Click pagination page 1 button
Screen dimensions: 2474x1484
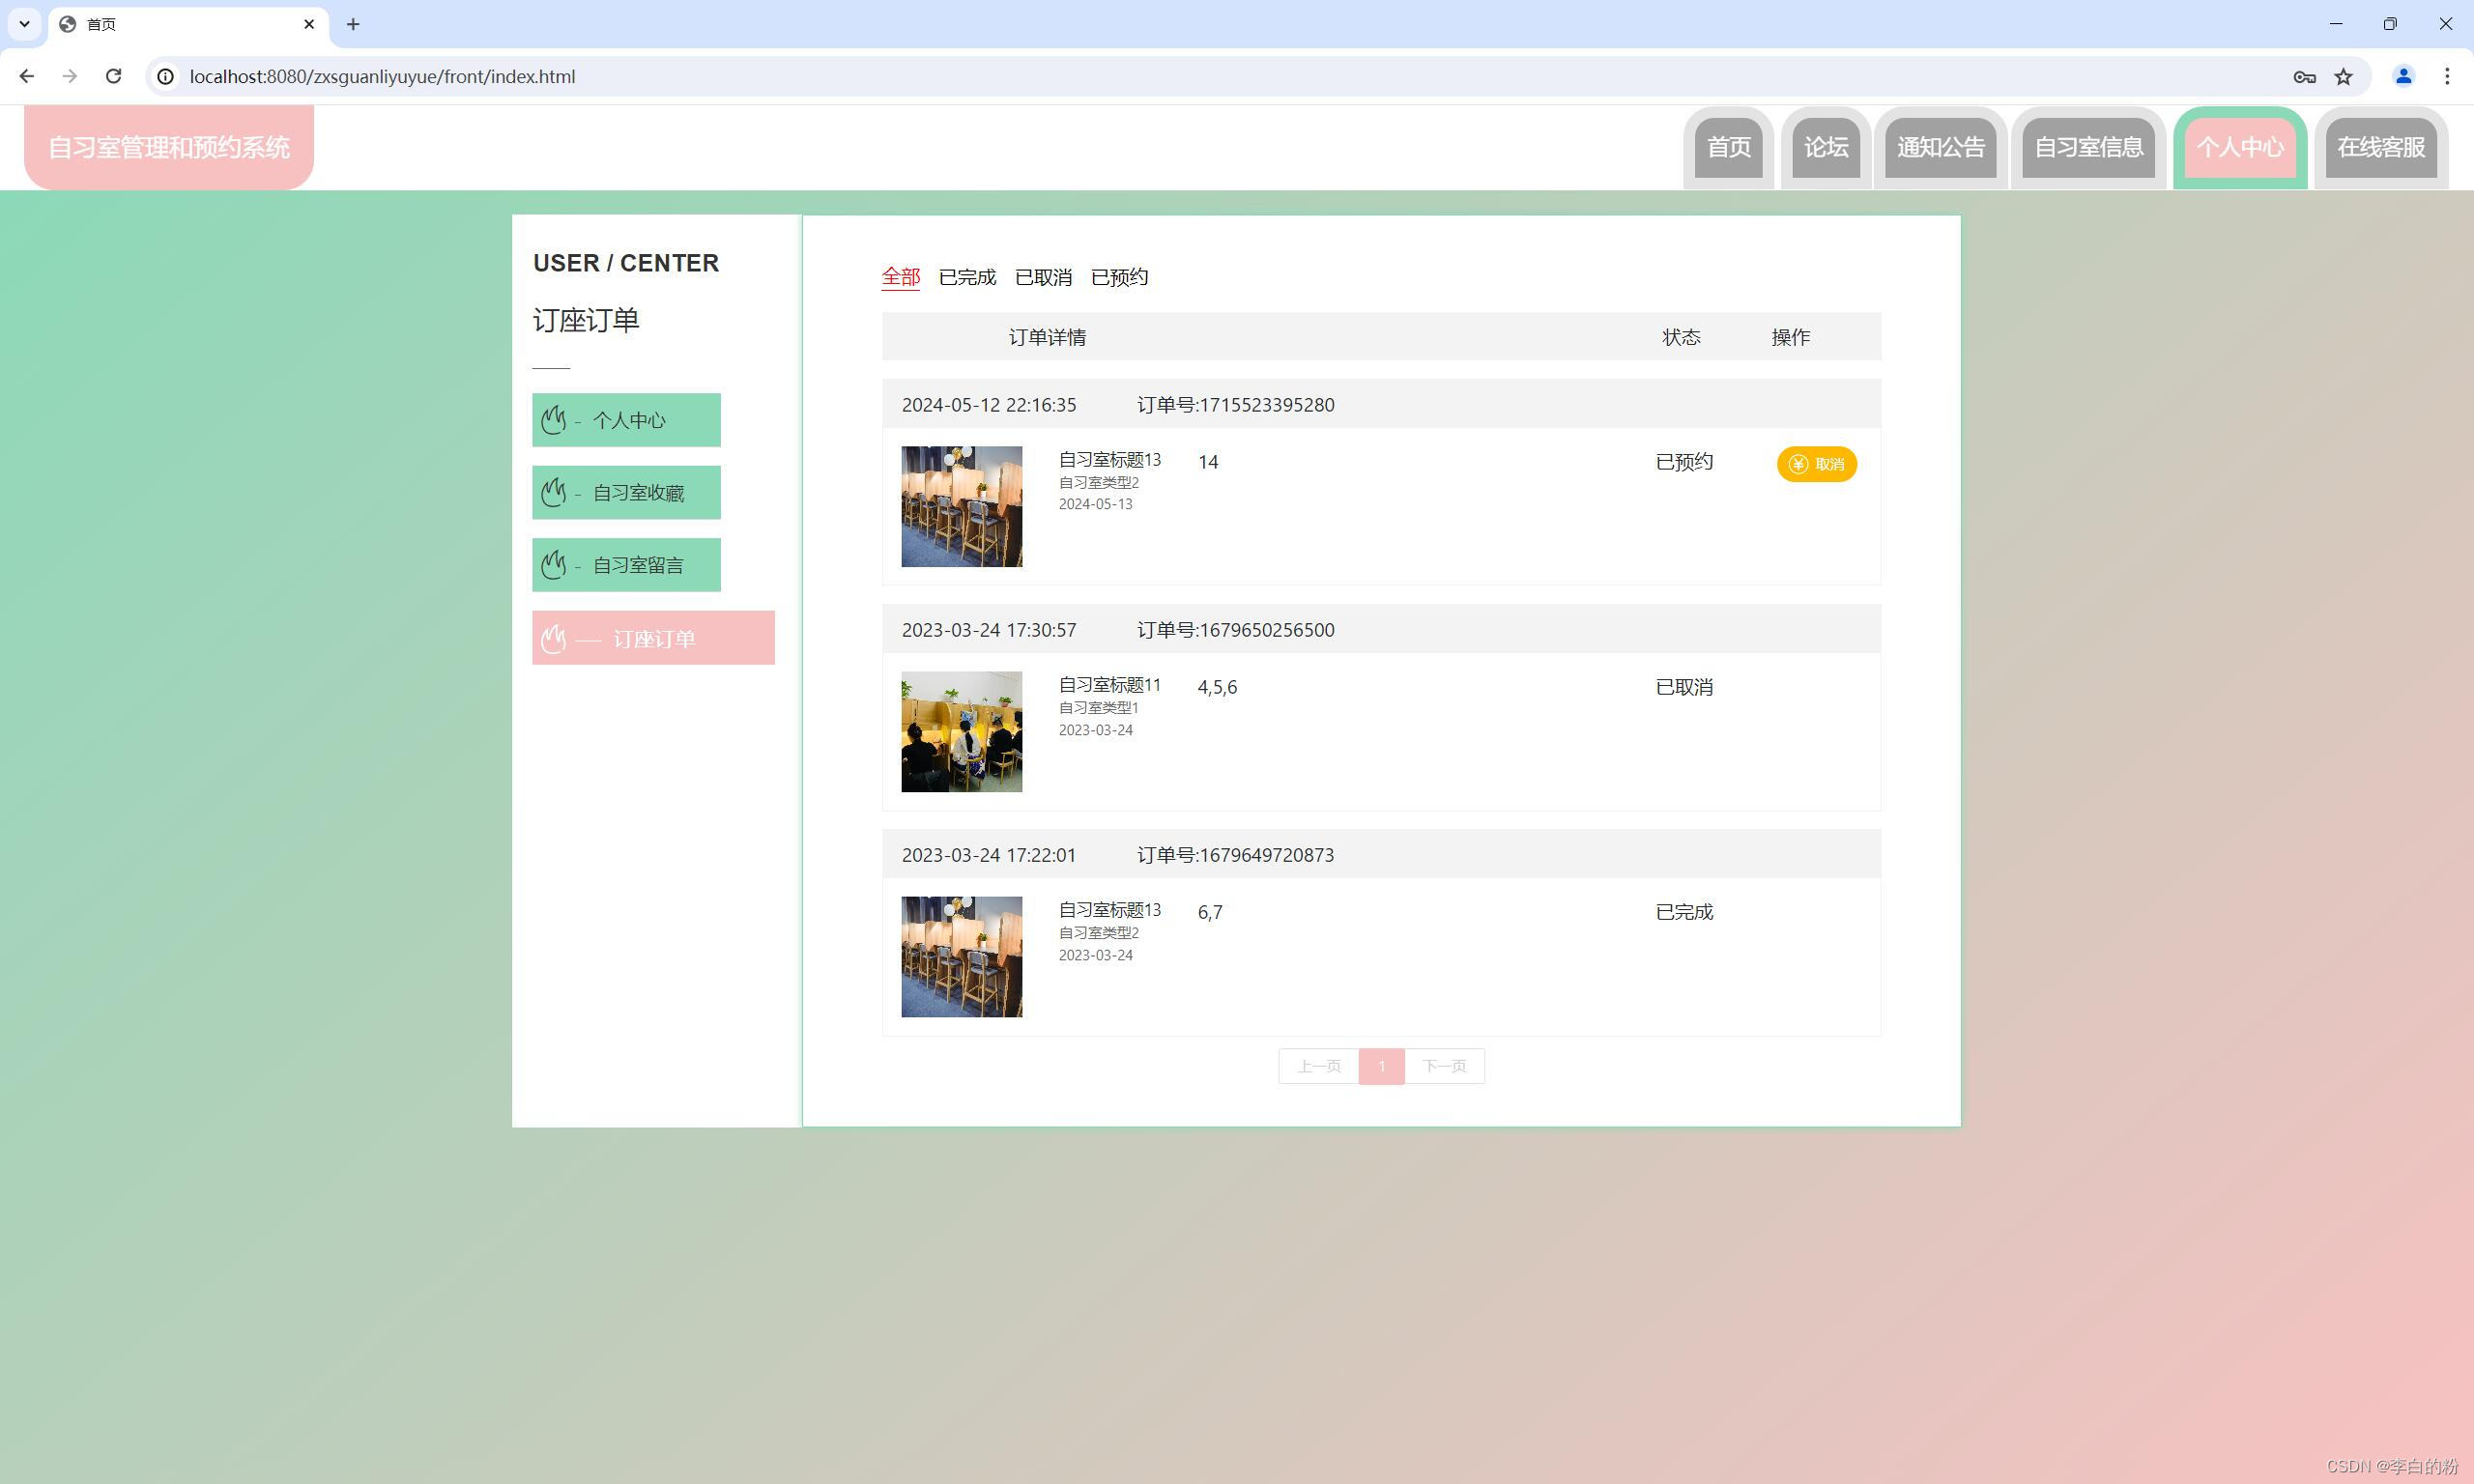click(x=1381, y=1066)
